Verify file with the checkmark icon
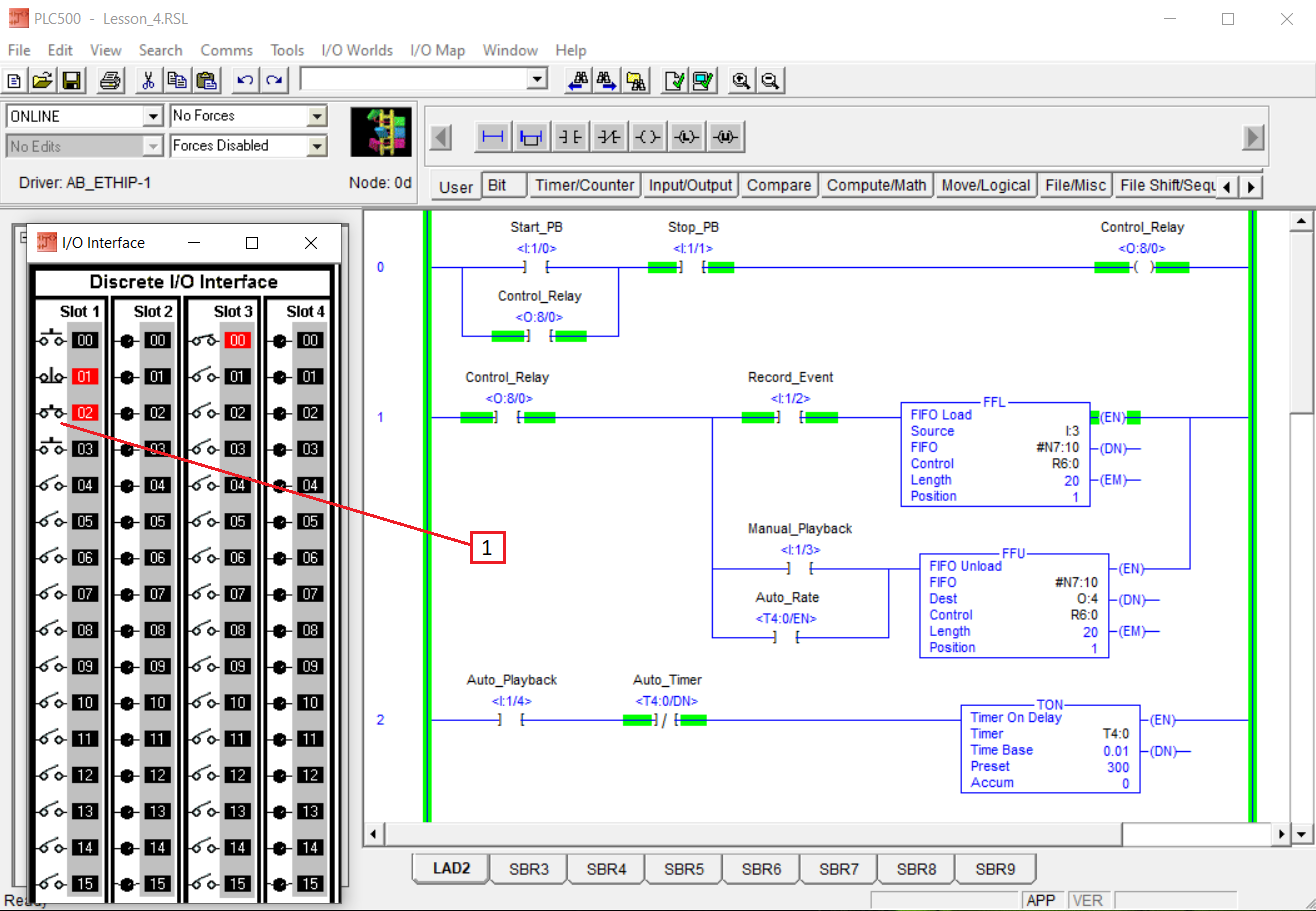Viewport: 1316px width, 911px height. [676, 81]
